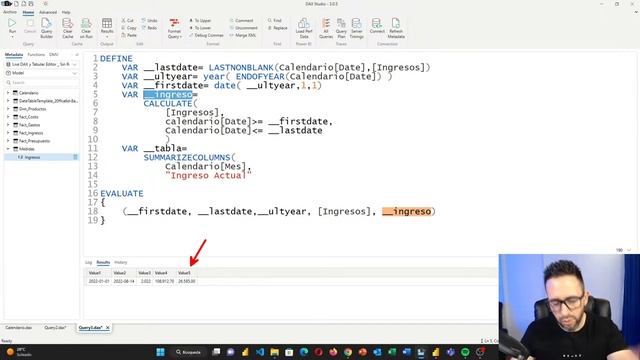Image resolution: width=640 pixels, height=360 pixels.
Task: Run the DAX query
Action: click(12, 27)
